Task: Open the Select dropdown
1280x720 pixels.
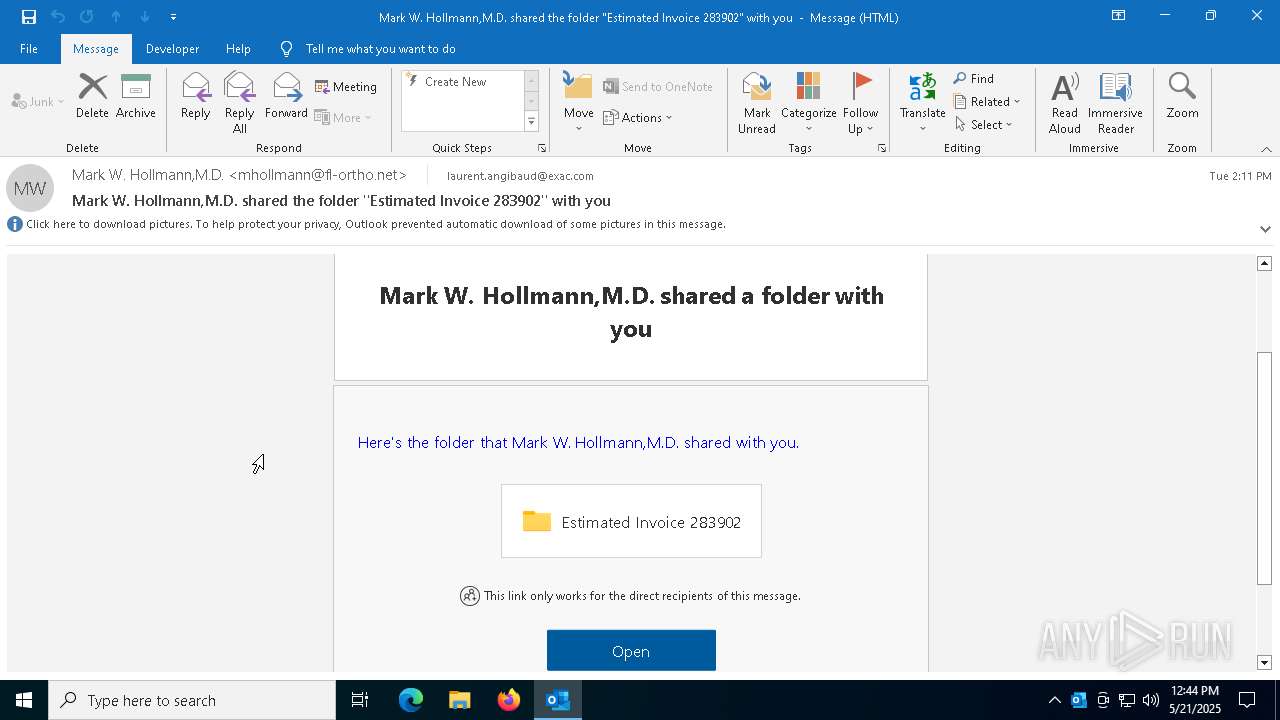Action: coord(984,125)
